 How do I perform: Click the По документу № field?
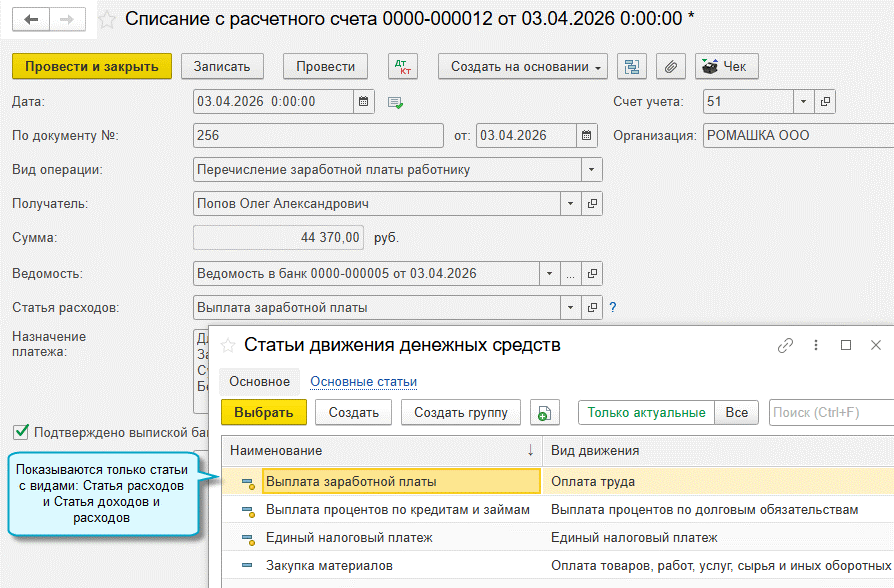[318, 136]
